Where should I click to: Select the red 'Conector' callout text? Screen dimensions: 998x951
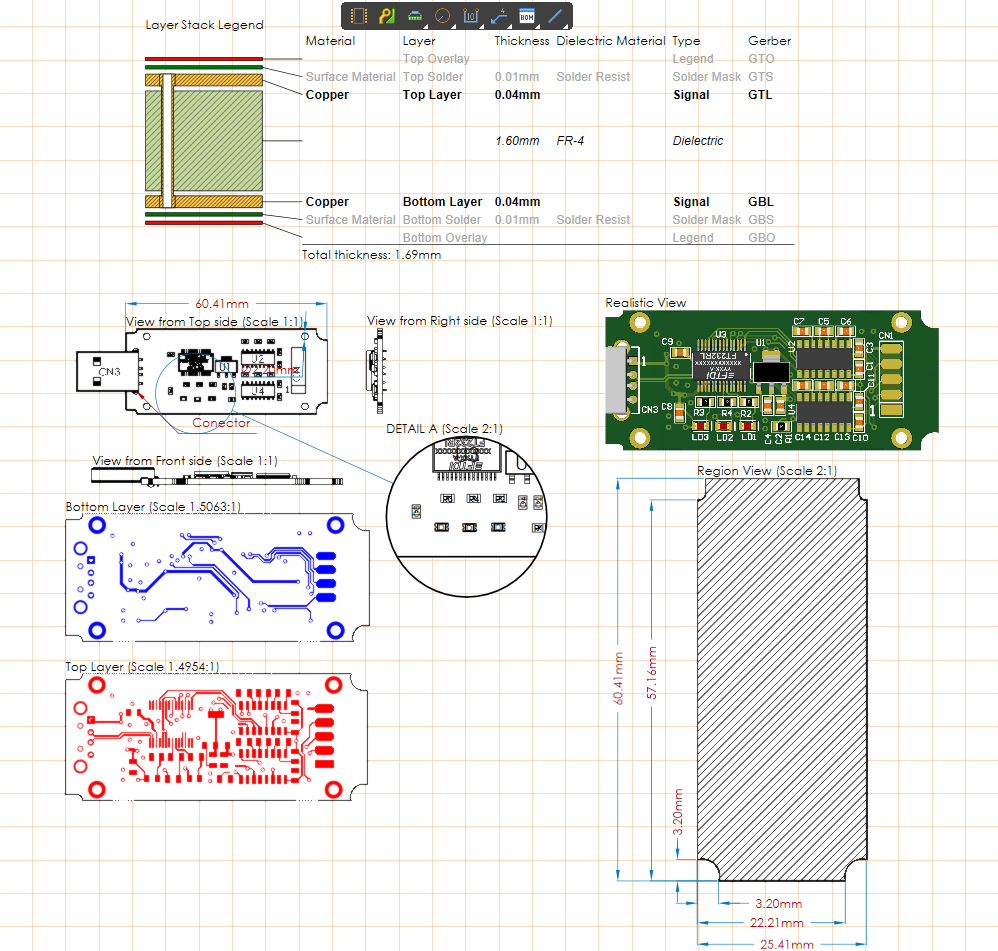click(221, 423)
